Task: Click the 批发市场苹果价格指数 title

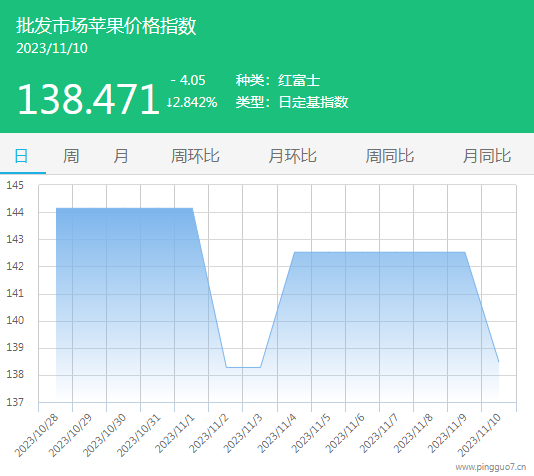Action: pos(106,26)
